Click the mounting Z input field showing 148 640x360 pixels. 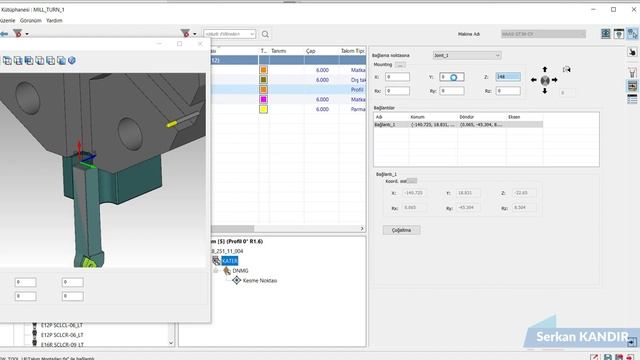tap(508, 77)
